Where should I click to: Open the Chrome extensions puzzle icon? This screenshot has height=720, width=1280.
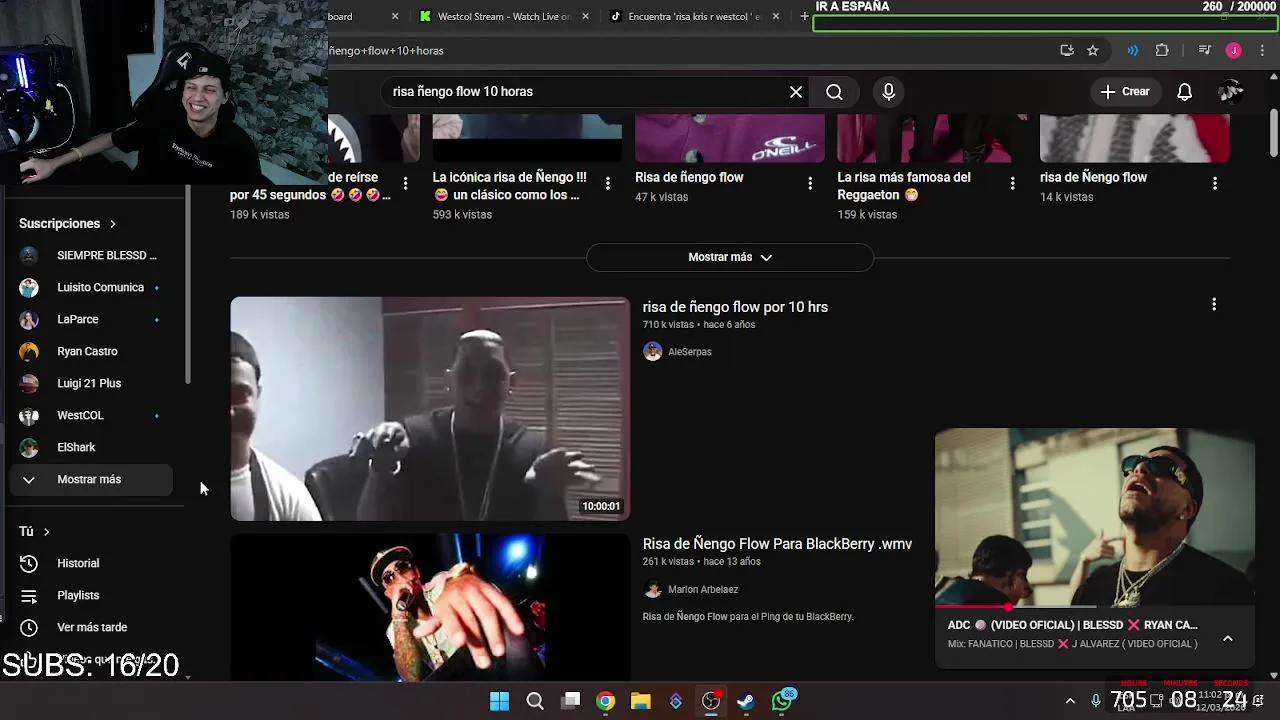point(1162,50)
